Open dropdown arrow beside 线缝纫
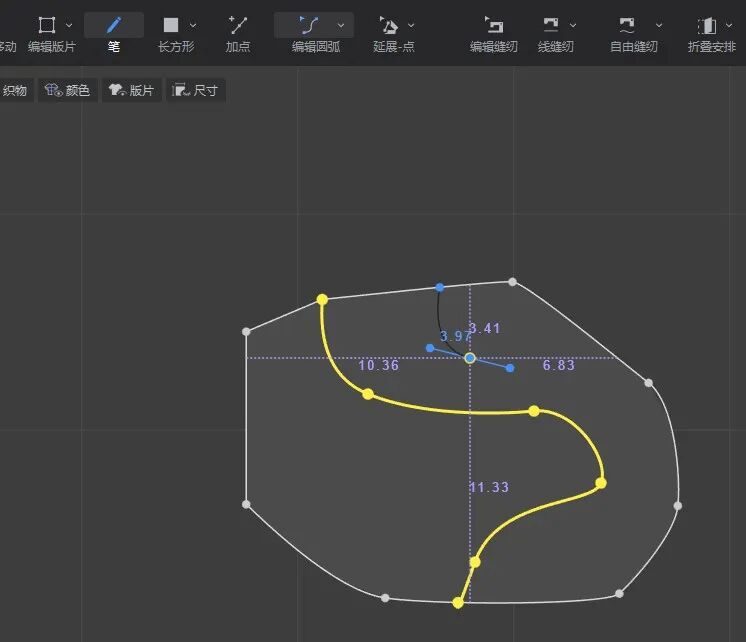Screen dimensions: 746x642 pos(573,25)
